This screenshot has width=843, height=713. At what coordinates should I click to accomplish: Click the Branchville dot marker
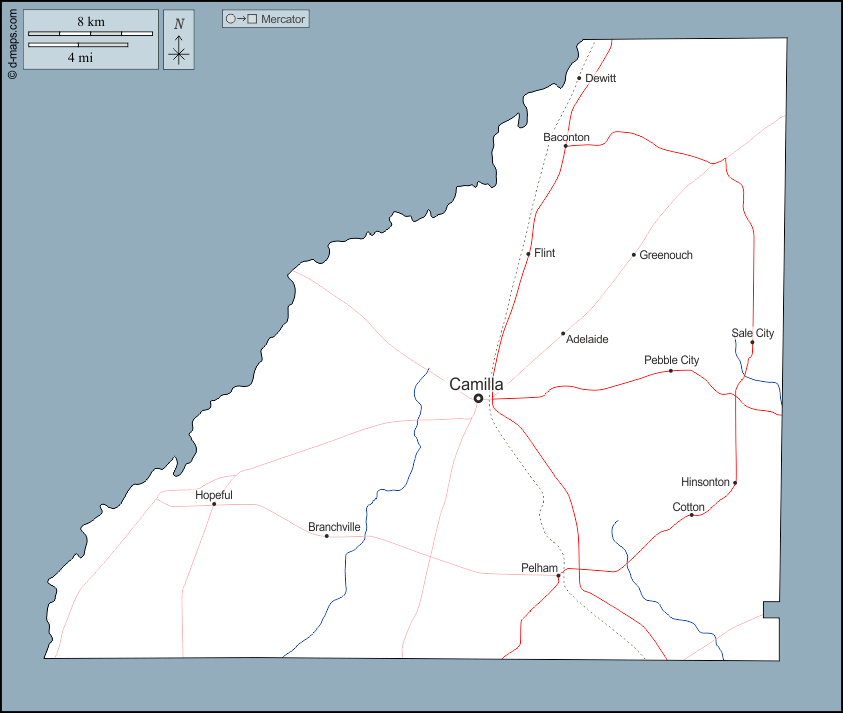coord(326,536)
